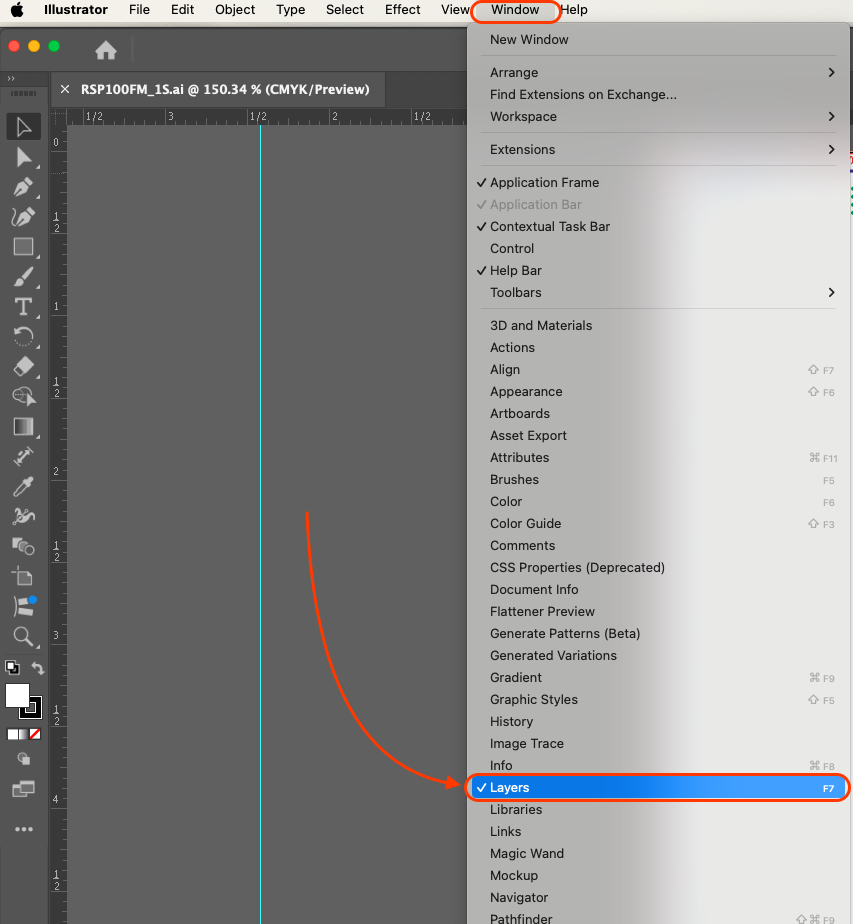Set fill to None red-slash swatch
Viewport: 853px width, 924px height.
pos(35,734)
